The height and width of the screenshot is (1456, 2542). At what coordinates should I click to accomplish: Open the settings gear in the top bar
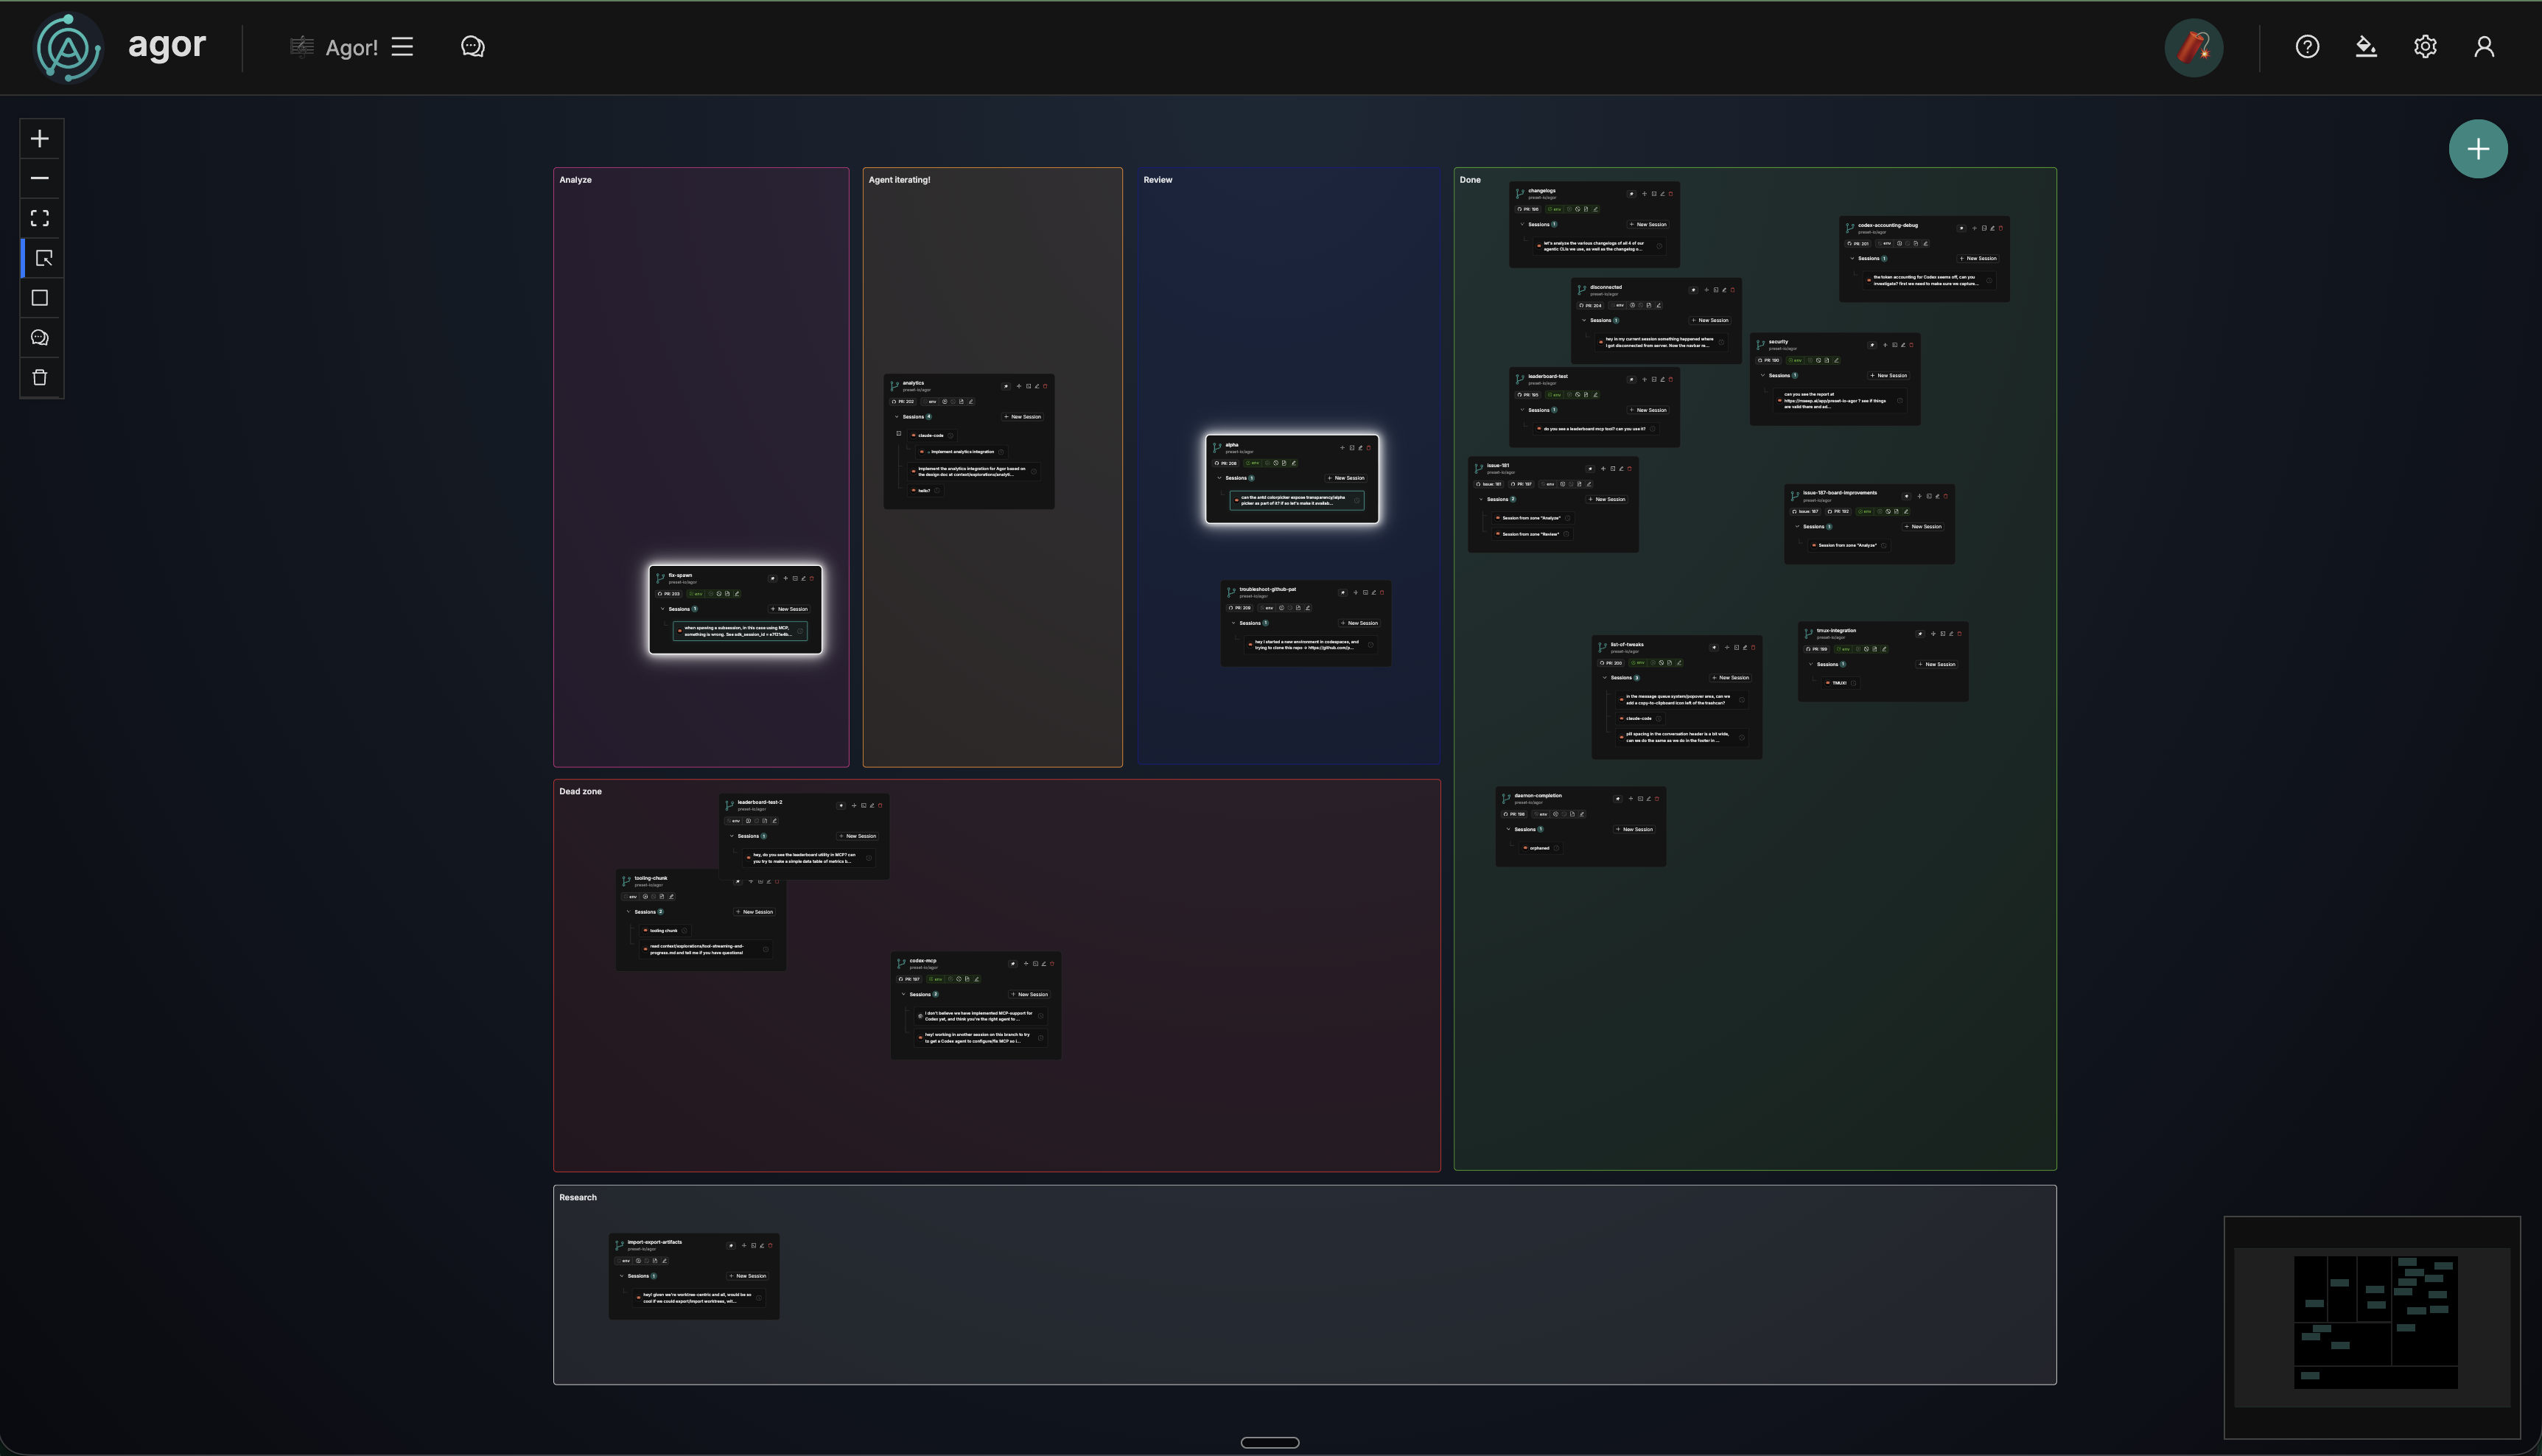tap(2425, 46)
